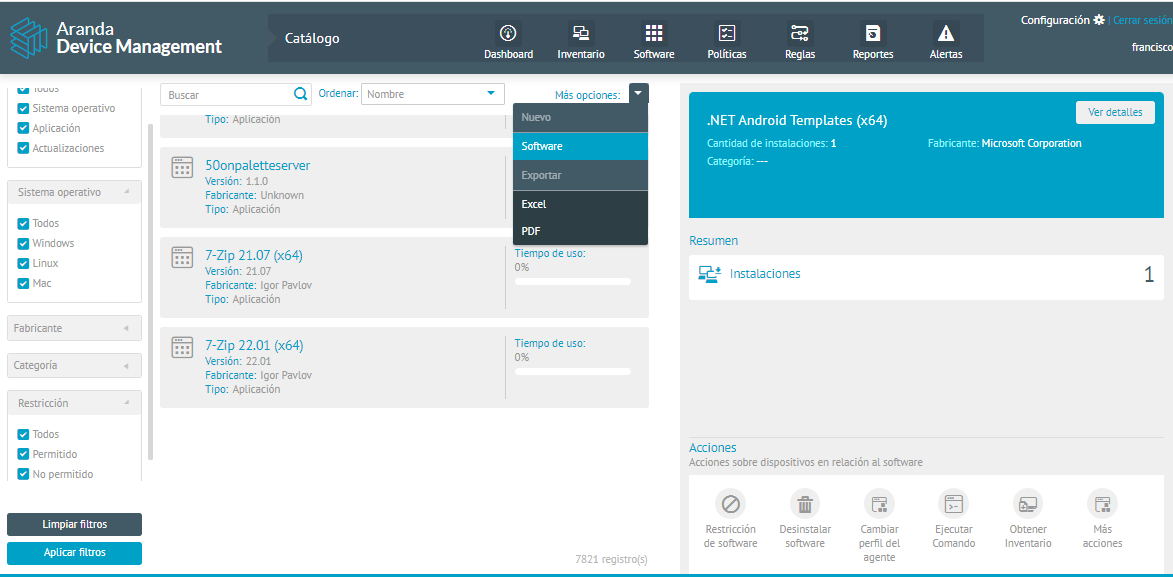Open the Alertas warning triangle icon
1173x577 pixels.
[946, 34]
